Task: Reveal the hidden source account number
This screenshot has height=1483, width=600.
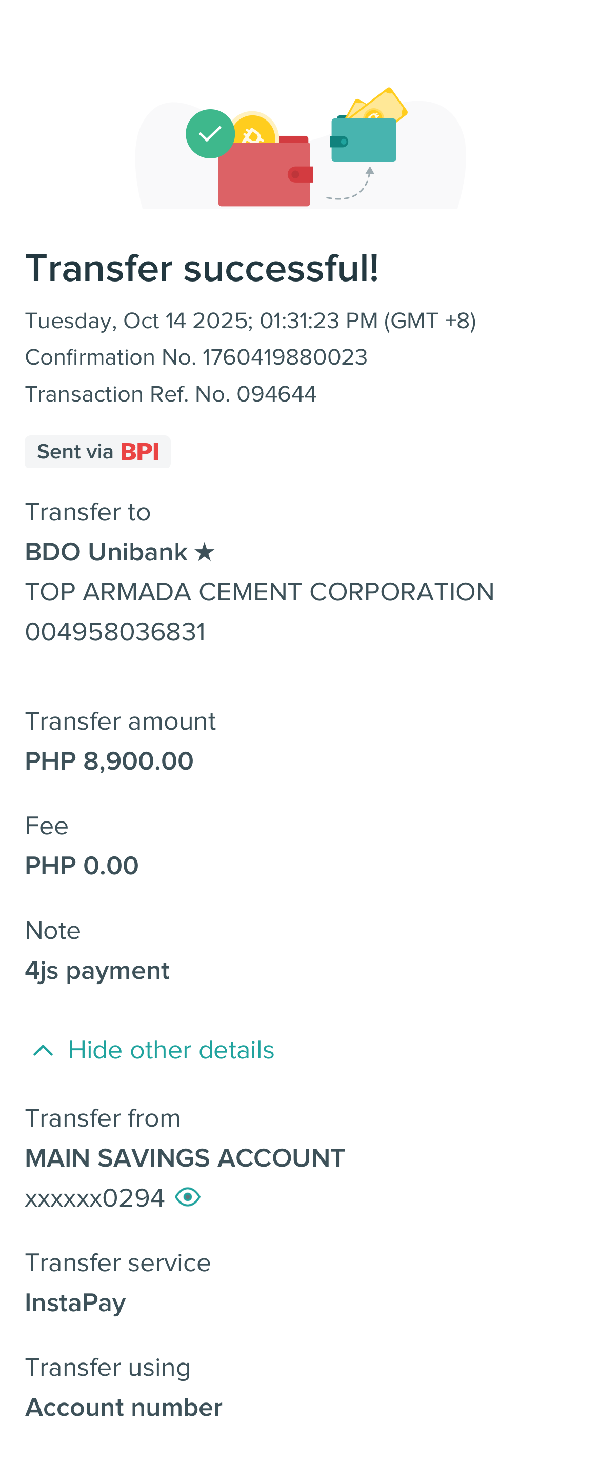Action: (188, 1197)
